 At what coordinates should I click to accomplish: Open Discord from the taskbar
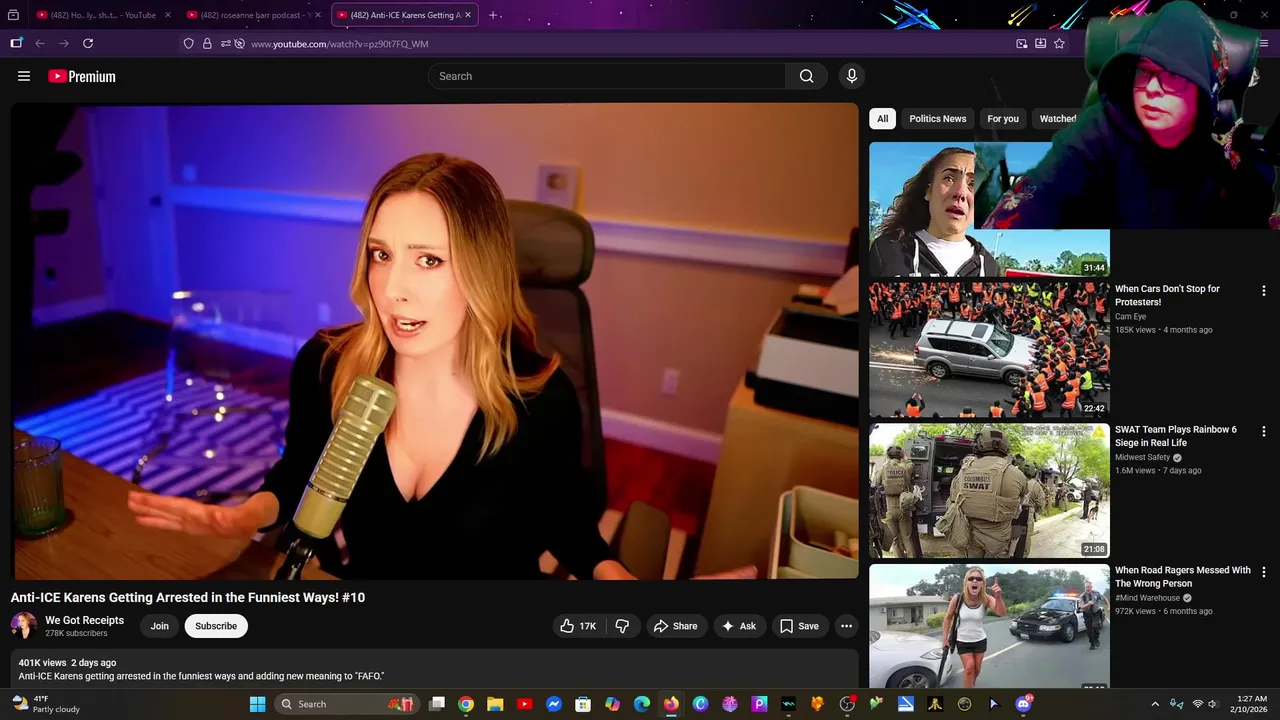tap(1023, 704)
